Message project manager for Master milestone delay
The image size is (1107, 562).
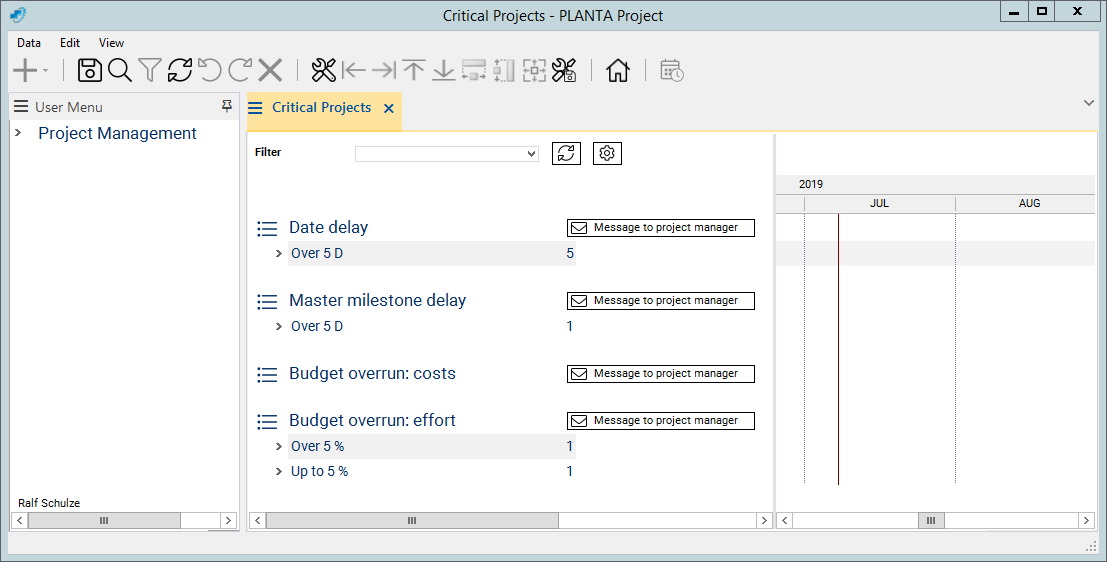661,301
